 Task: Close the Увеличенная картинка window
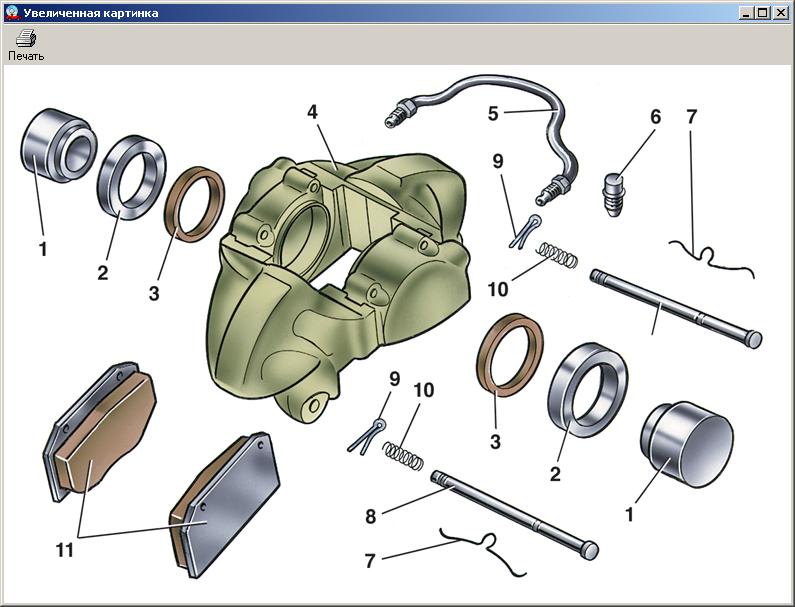pyautogui.click(x=780, y=13)
